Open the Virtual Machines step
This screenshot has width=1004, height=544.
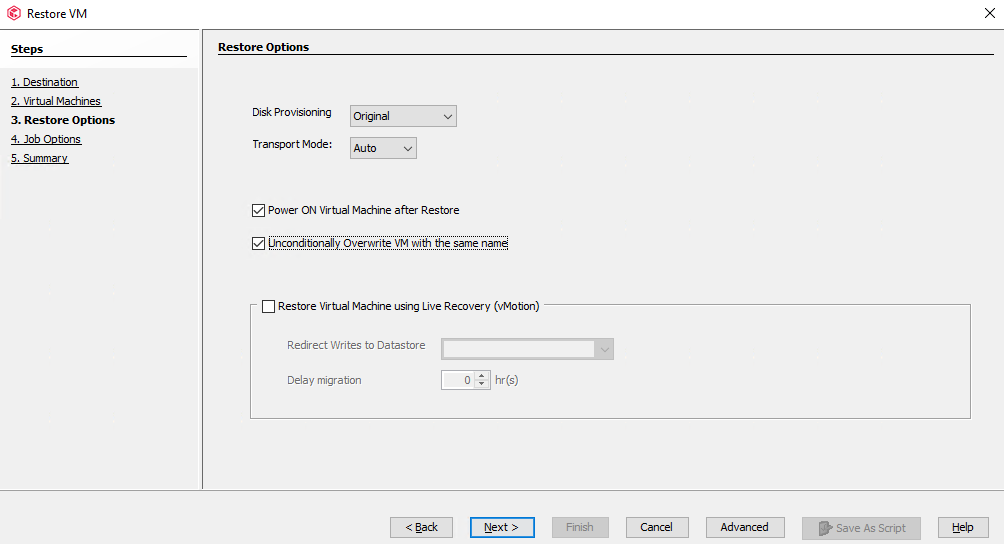click(56, 101)
